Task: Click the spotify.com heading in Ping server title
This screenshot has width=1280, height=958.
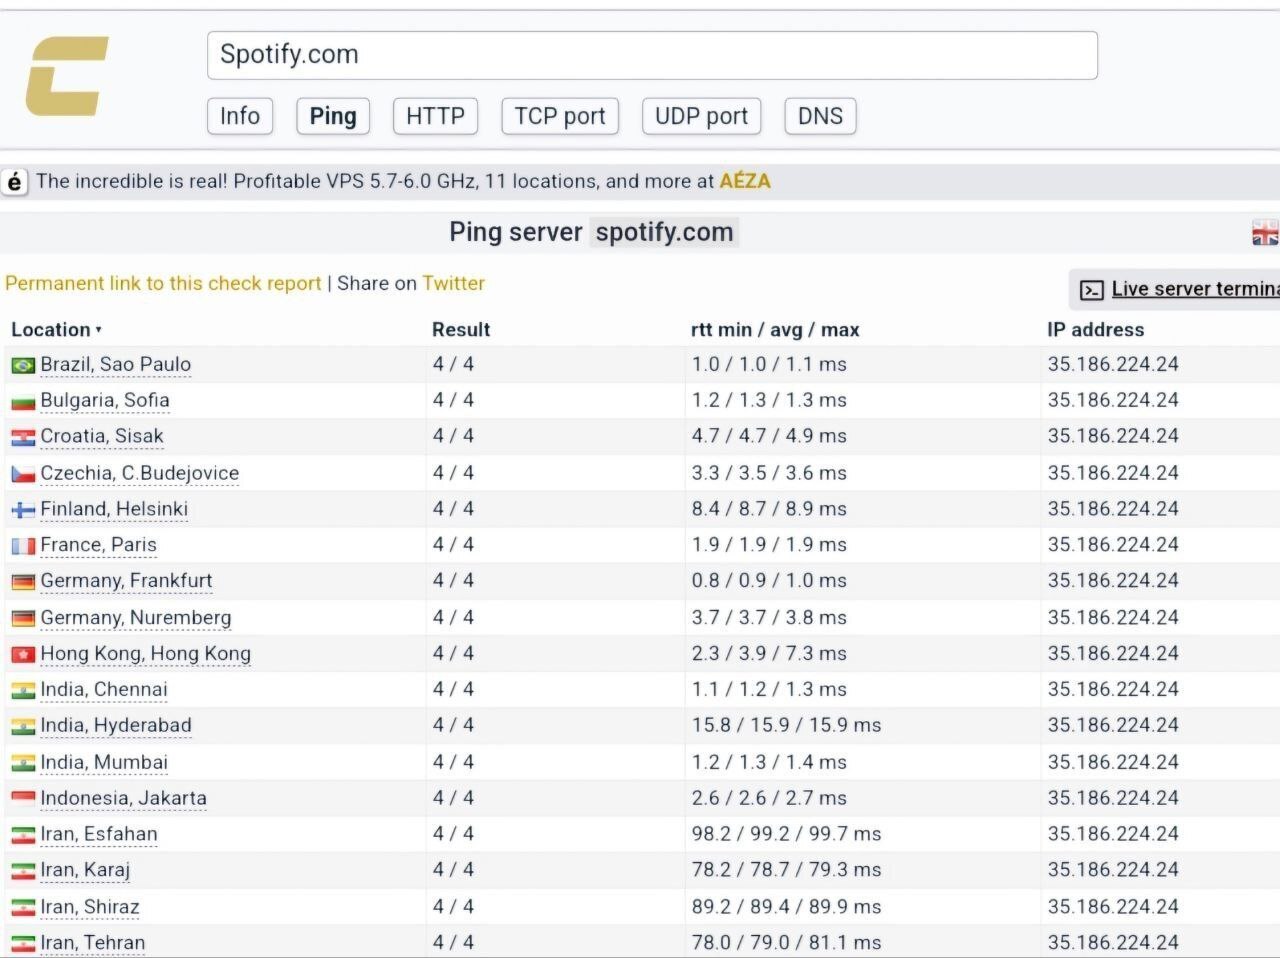Action: pos(664,232)
